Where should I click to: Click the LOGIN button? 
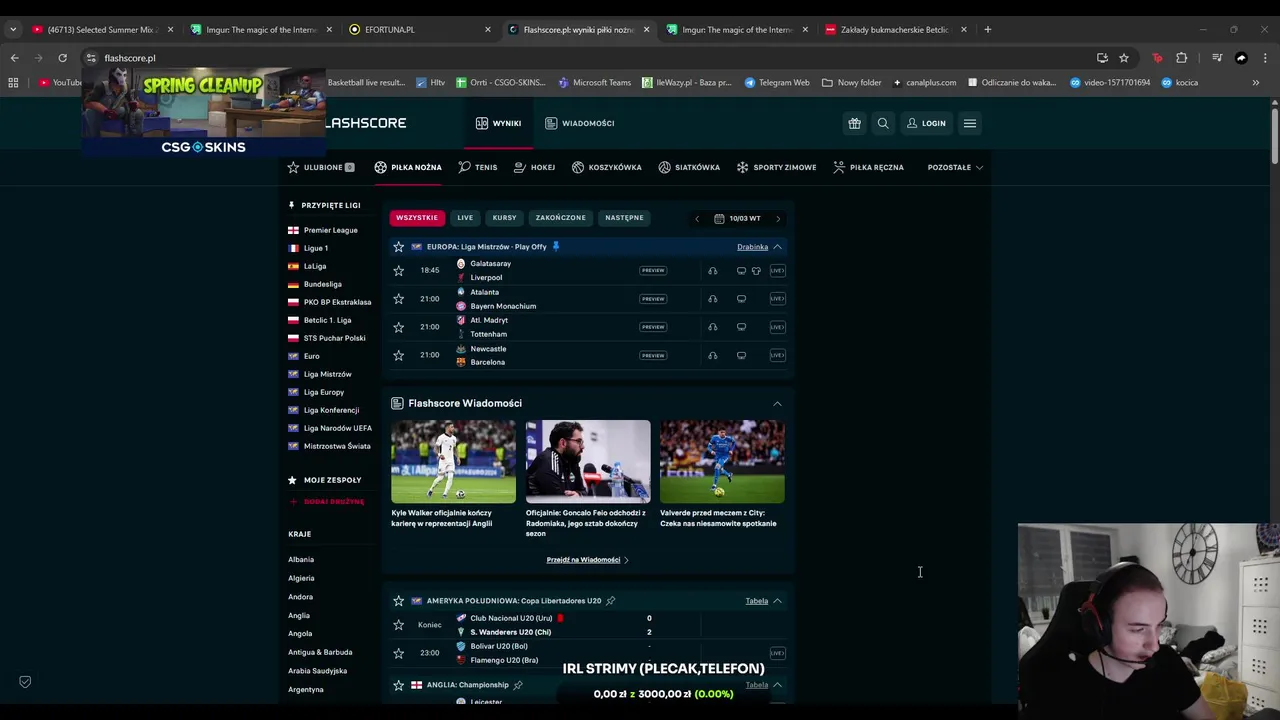[926, 123]
